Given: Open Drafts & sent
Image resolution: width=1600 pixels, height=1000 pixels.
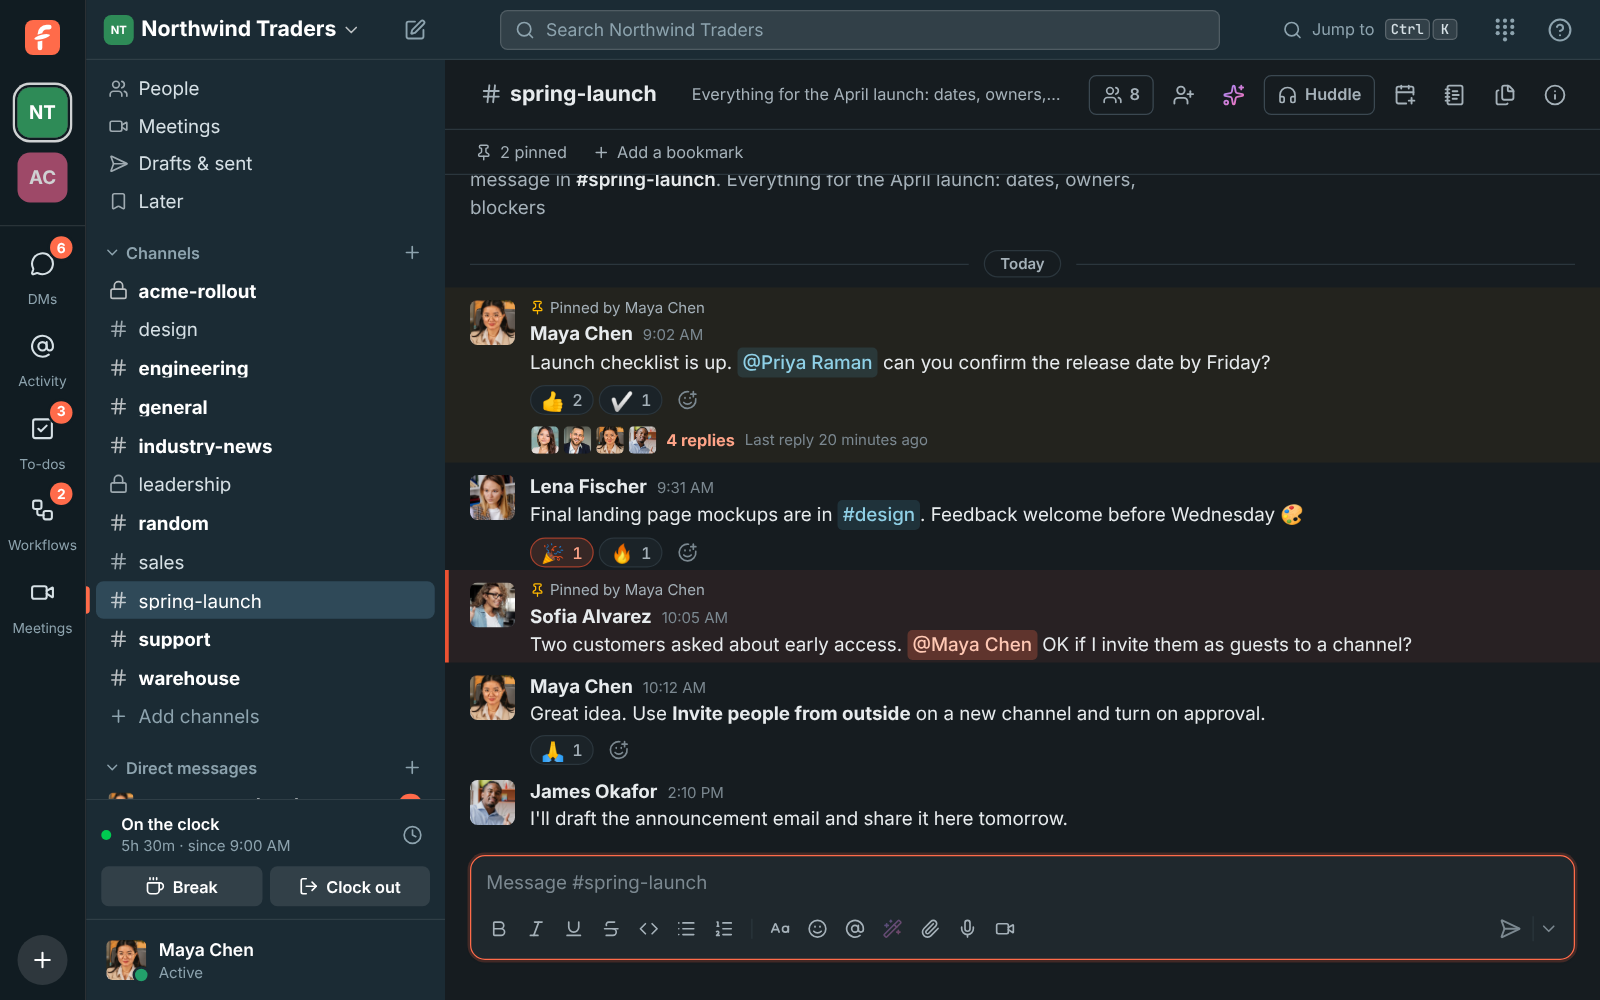Looking at the screenshot, I should coord(265,164).
